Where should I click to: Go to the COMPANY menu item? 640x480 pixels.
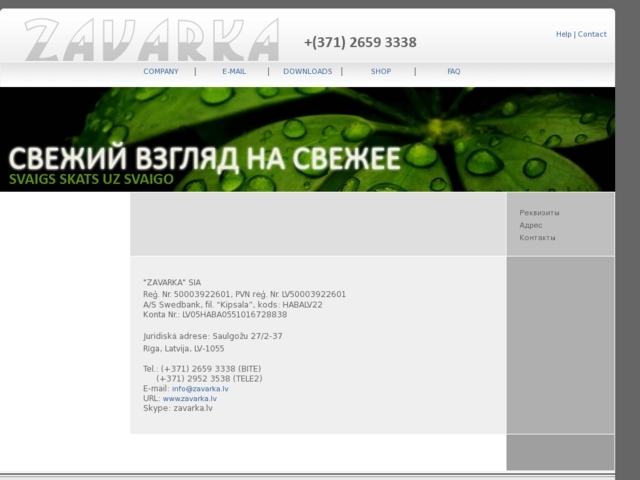coord(161,71)
